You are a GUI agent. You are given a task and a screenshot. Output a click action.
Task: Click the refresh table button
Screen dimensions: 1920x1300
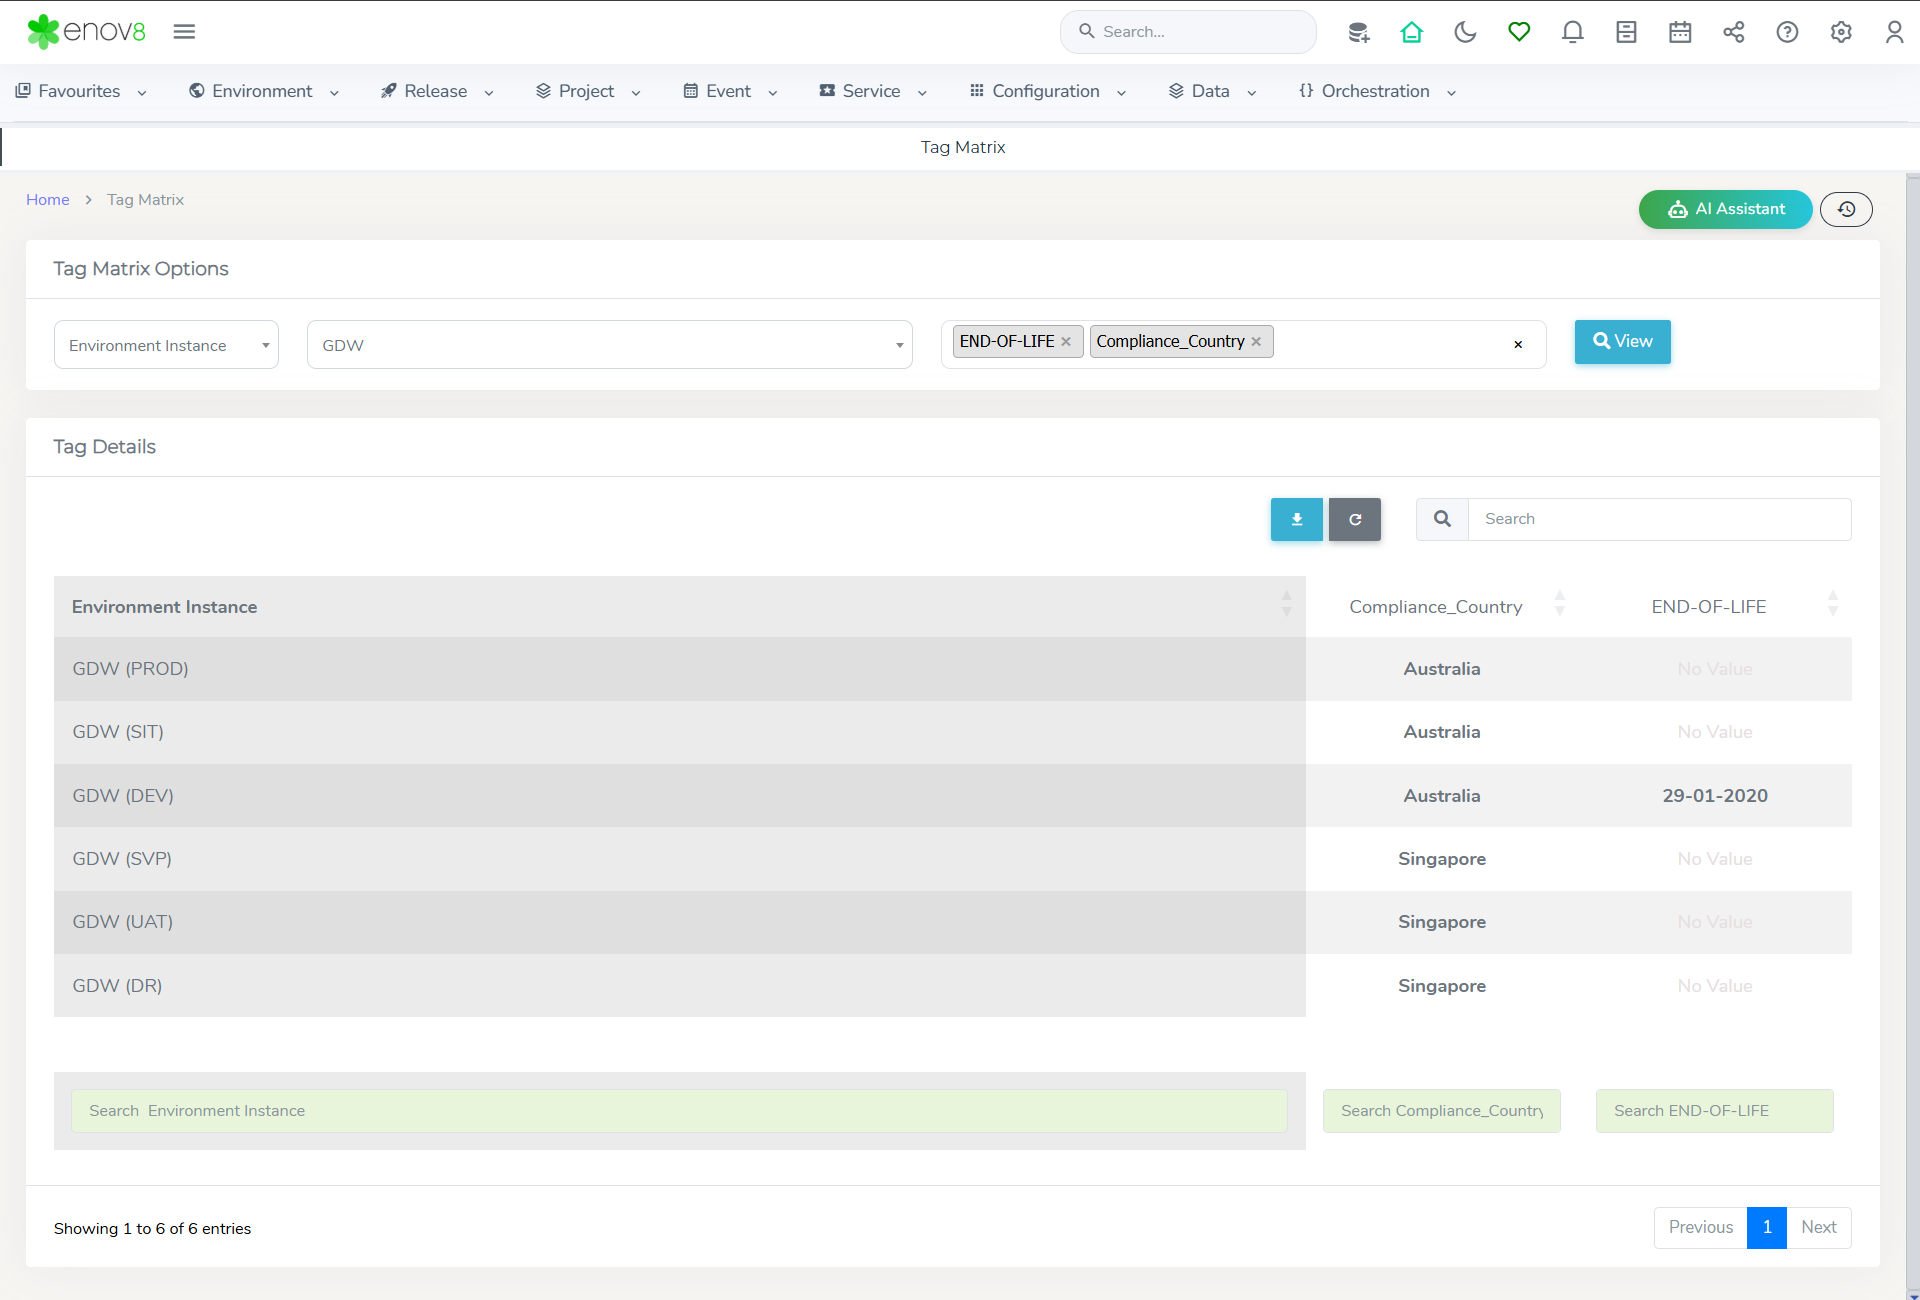point(1355,519)
